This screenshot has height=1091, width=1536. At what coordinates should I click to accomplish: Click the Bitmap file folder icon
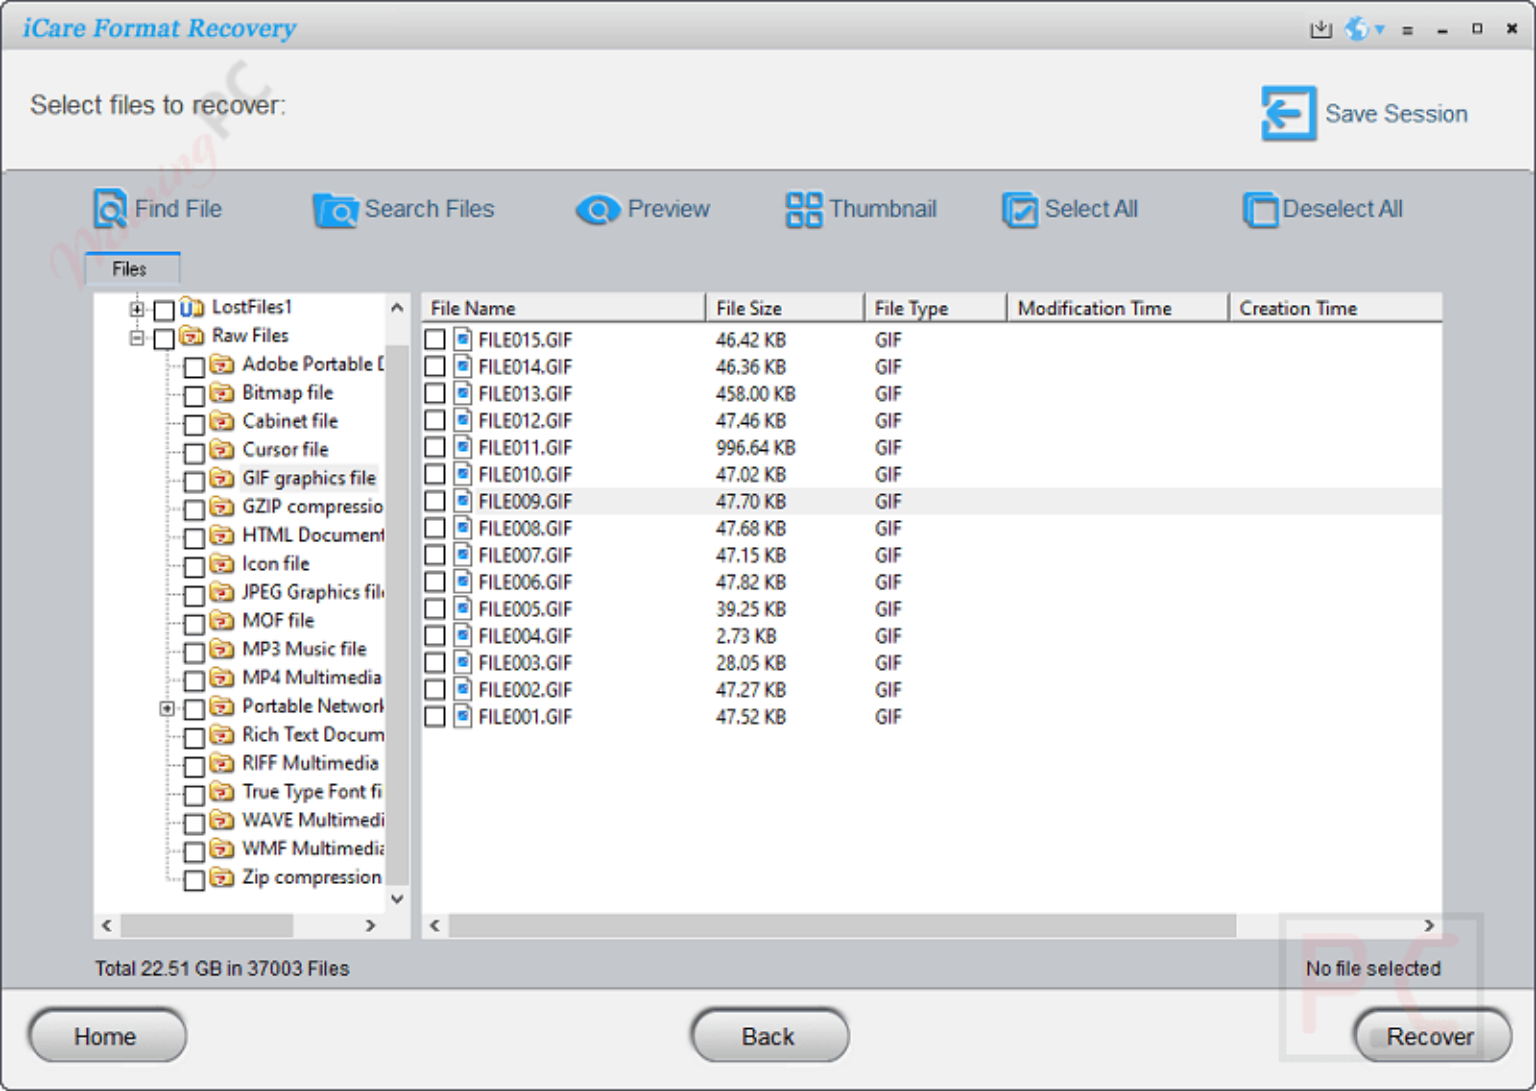coord(222,393)
